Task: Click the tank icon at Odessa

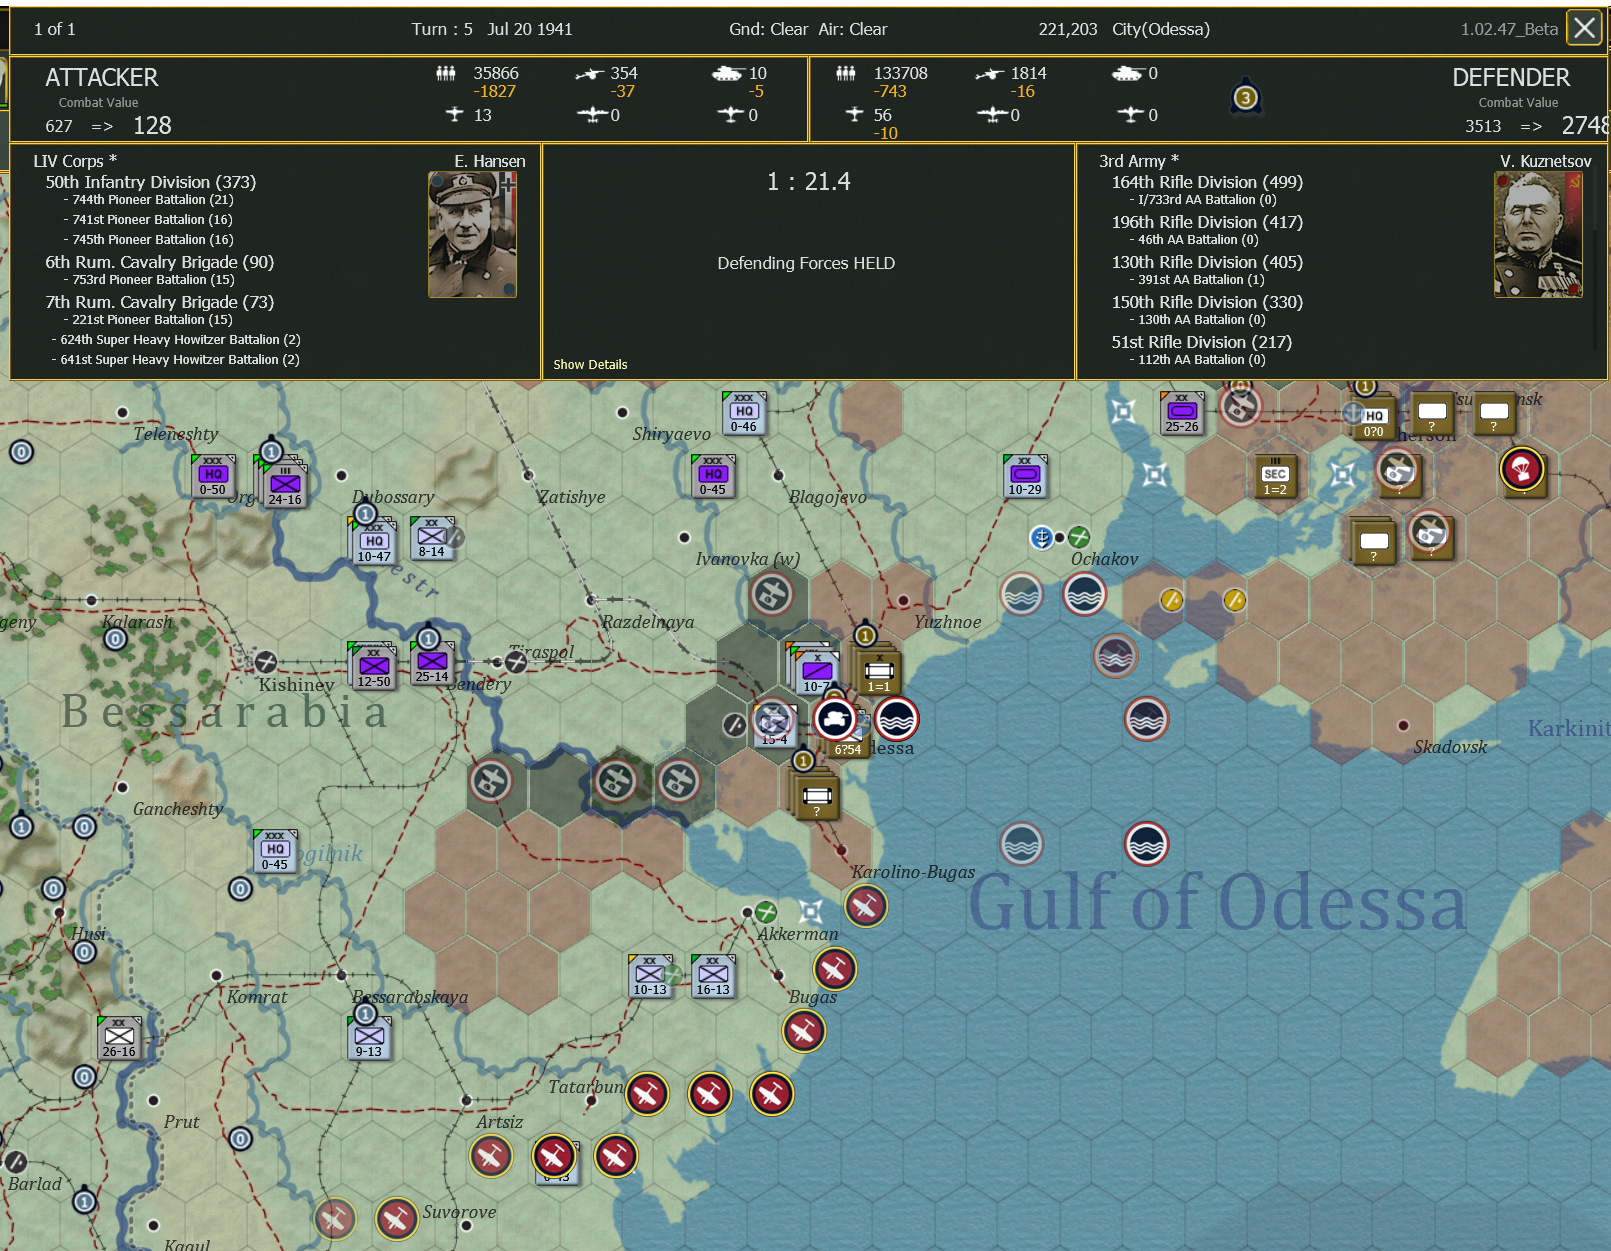Action: tap(835, 718)
